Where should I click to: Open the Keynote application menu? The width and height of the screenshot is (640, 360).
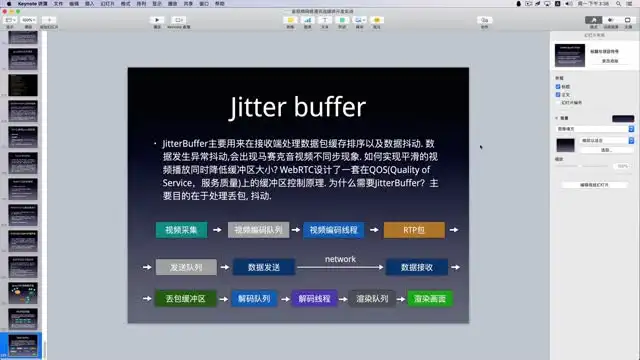(33, 3)
